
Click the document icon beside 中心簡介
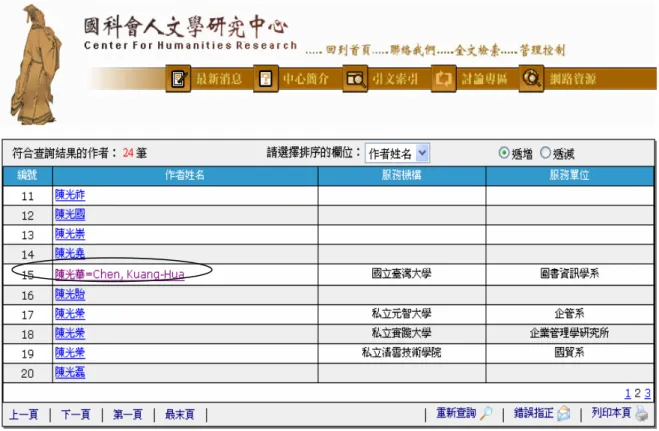pyautogui.click(x=266, y=79)
